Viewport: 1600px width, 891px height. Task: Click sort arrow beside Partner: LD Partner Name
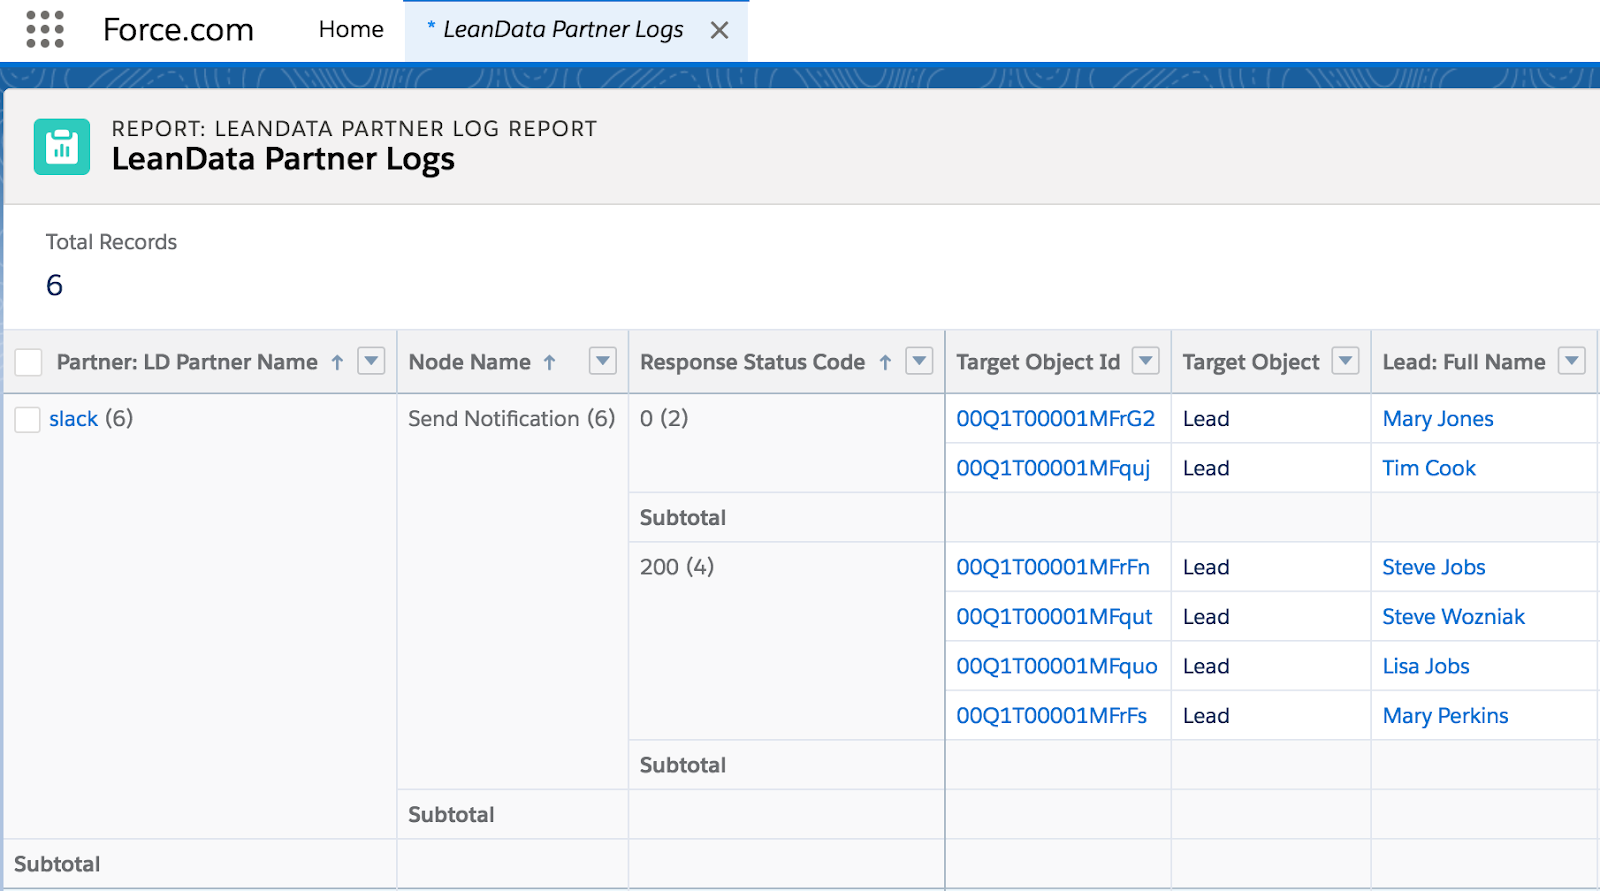[x=338, y=363]
